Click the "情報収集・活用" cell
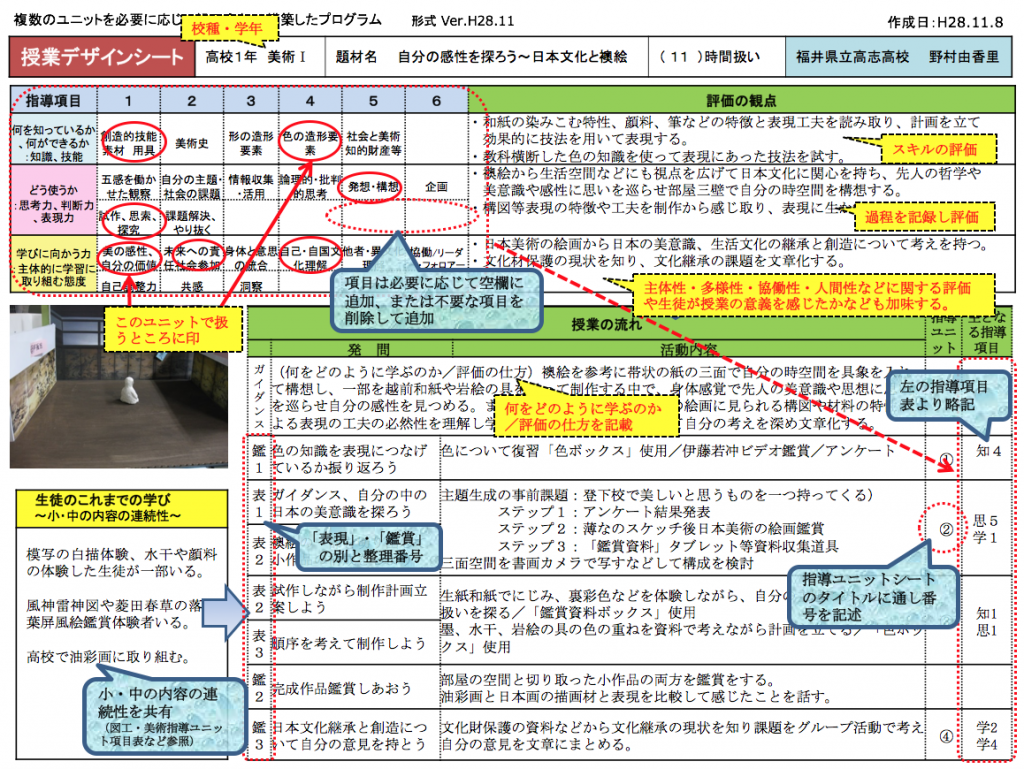Image resolution: width=1024 pixels, height=769 pixels. pos(251,187)
